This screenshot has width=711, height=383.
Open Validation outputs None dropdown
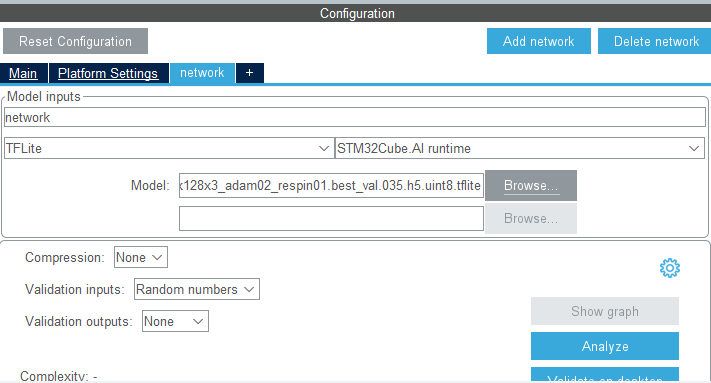pos(175,321)
